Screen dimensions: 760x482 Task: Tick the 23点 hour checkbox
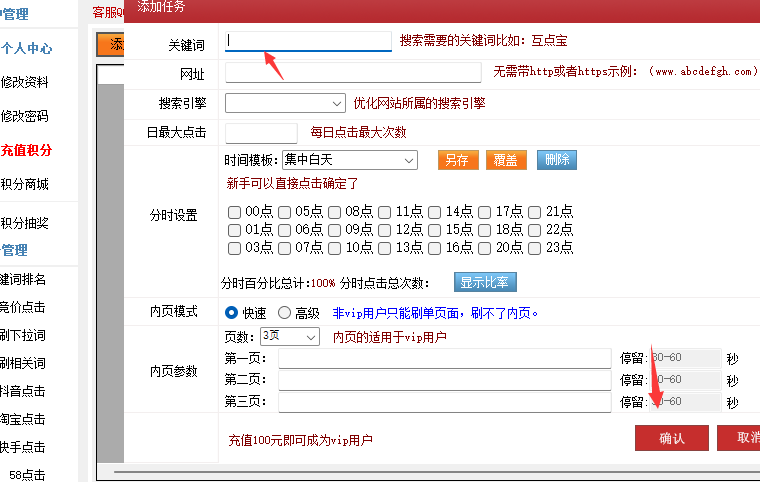534,248
